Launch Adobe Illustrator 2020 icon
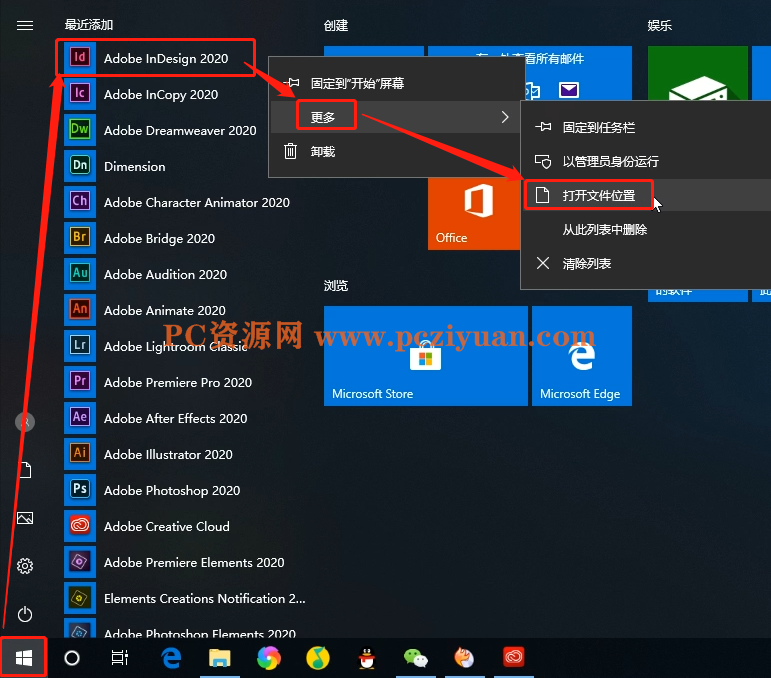 80,453
